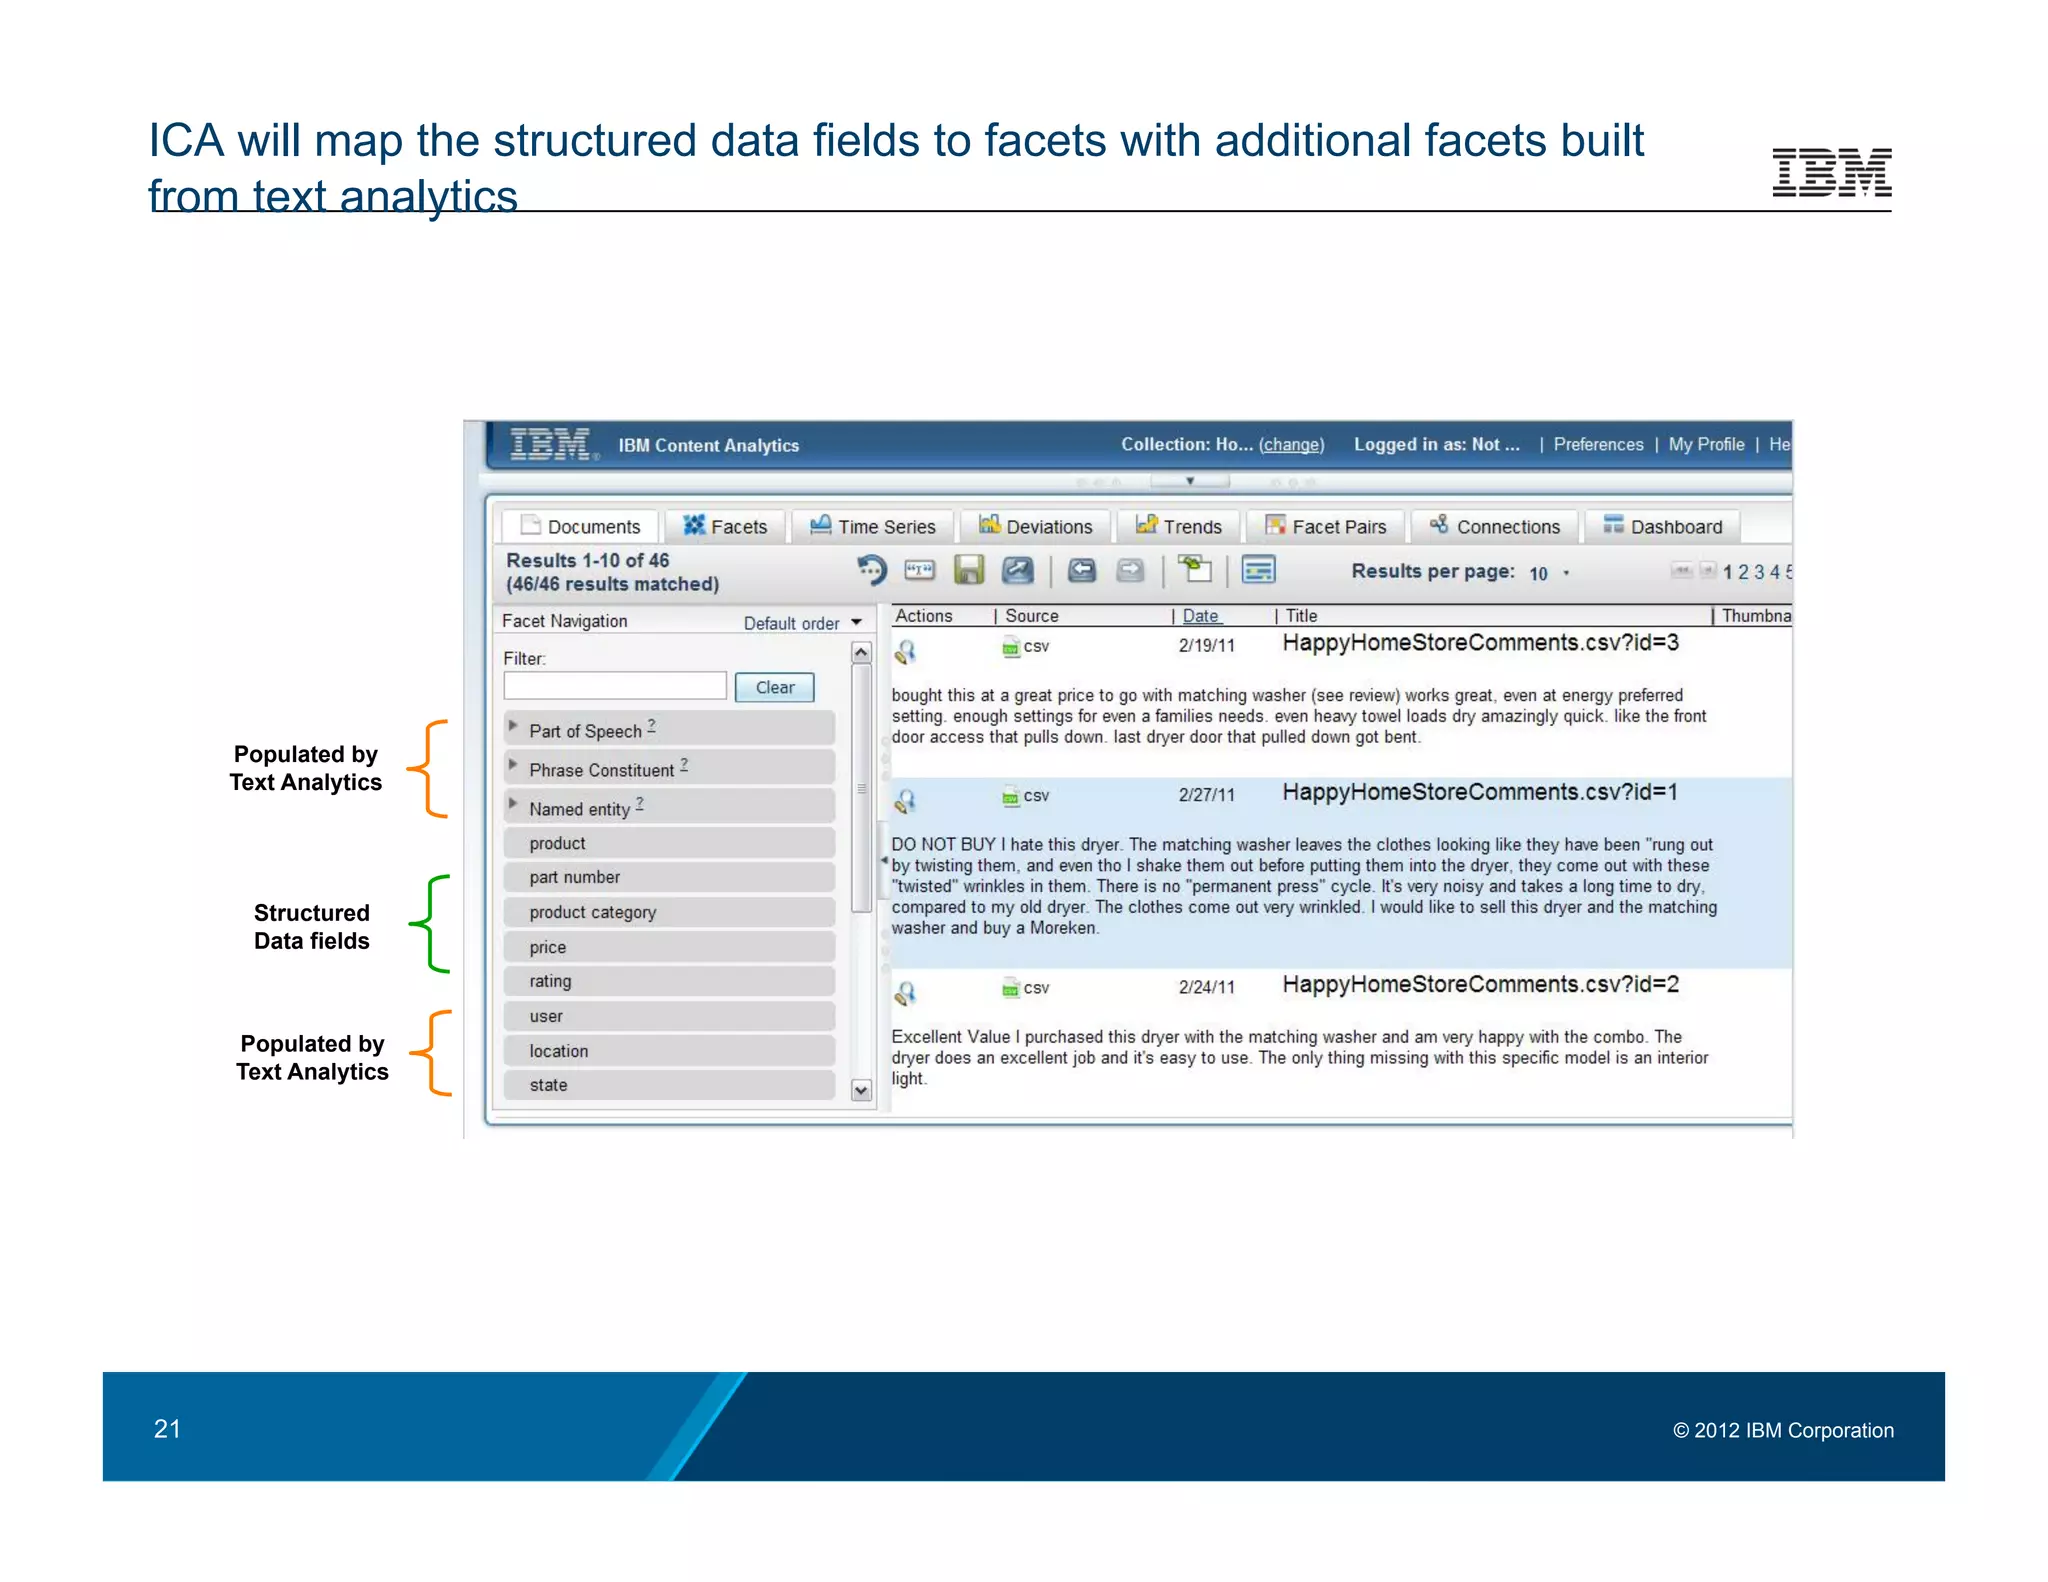Switch to the Deviations tab
Screen dimensions: 2048x1582
[x=1036, y=526]
